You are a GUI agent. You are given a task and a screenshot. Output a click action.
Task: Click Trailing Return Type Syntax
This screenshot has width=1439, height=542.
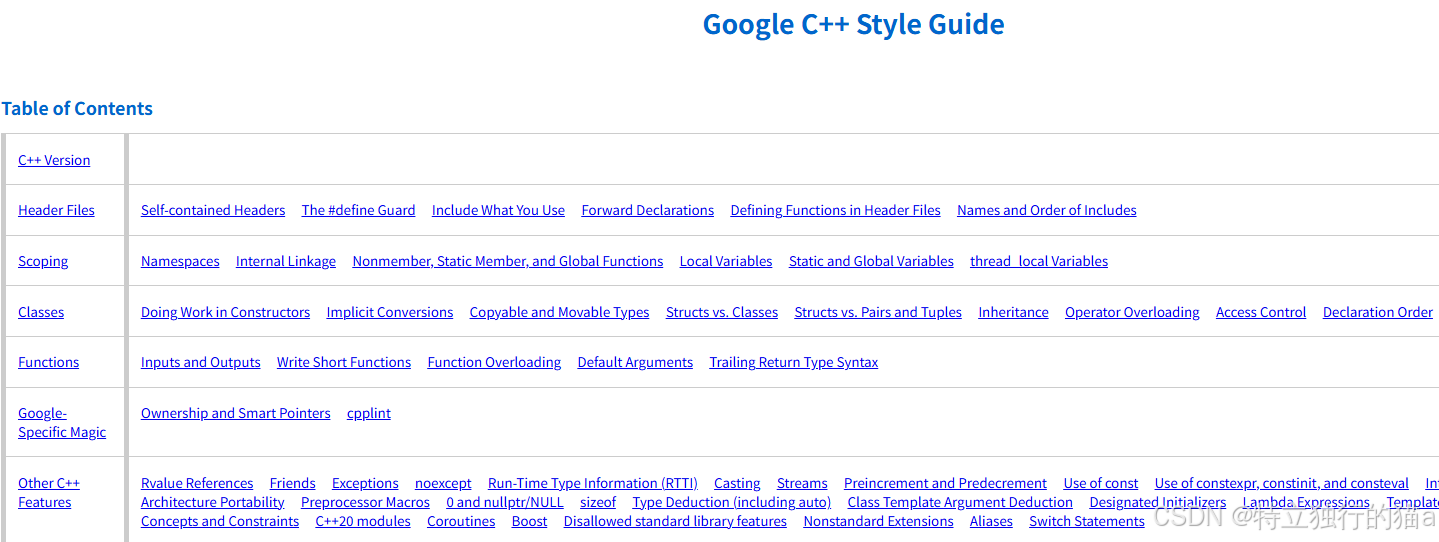pos(794,362)
